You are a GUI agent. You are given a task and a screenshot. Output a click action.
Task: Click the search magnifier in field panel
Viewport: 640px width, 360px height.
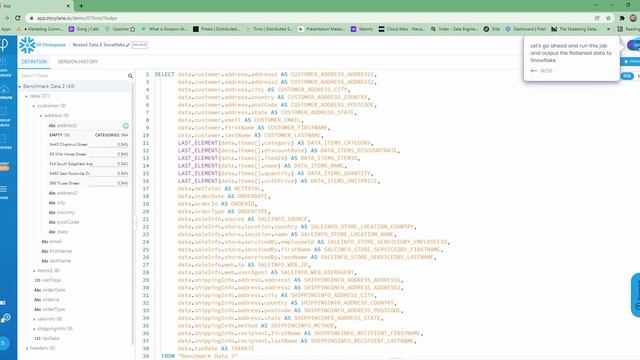(x=130, y=76)
